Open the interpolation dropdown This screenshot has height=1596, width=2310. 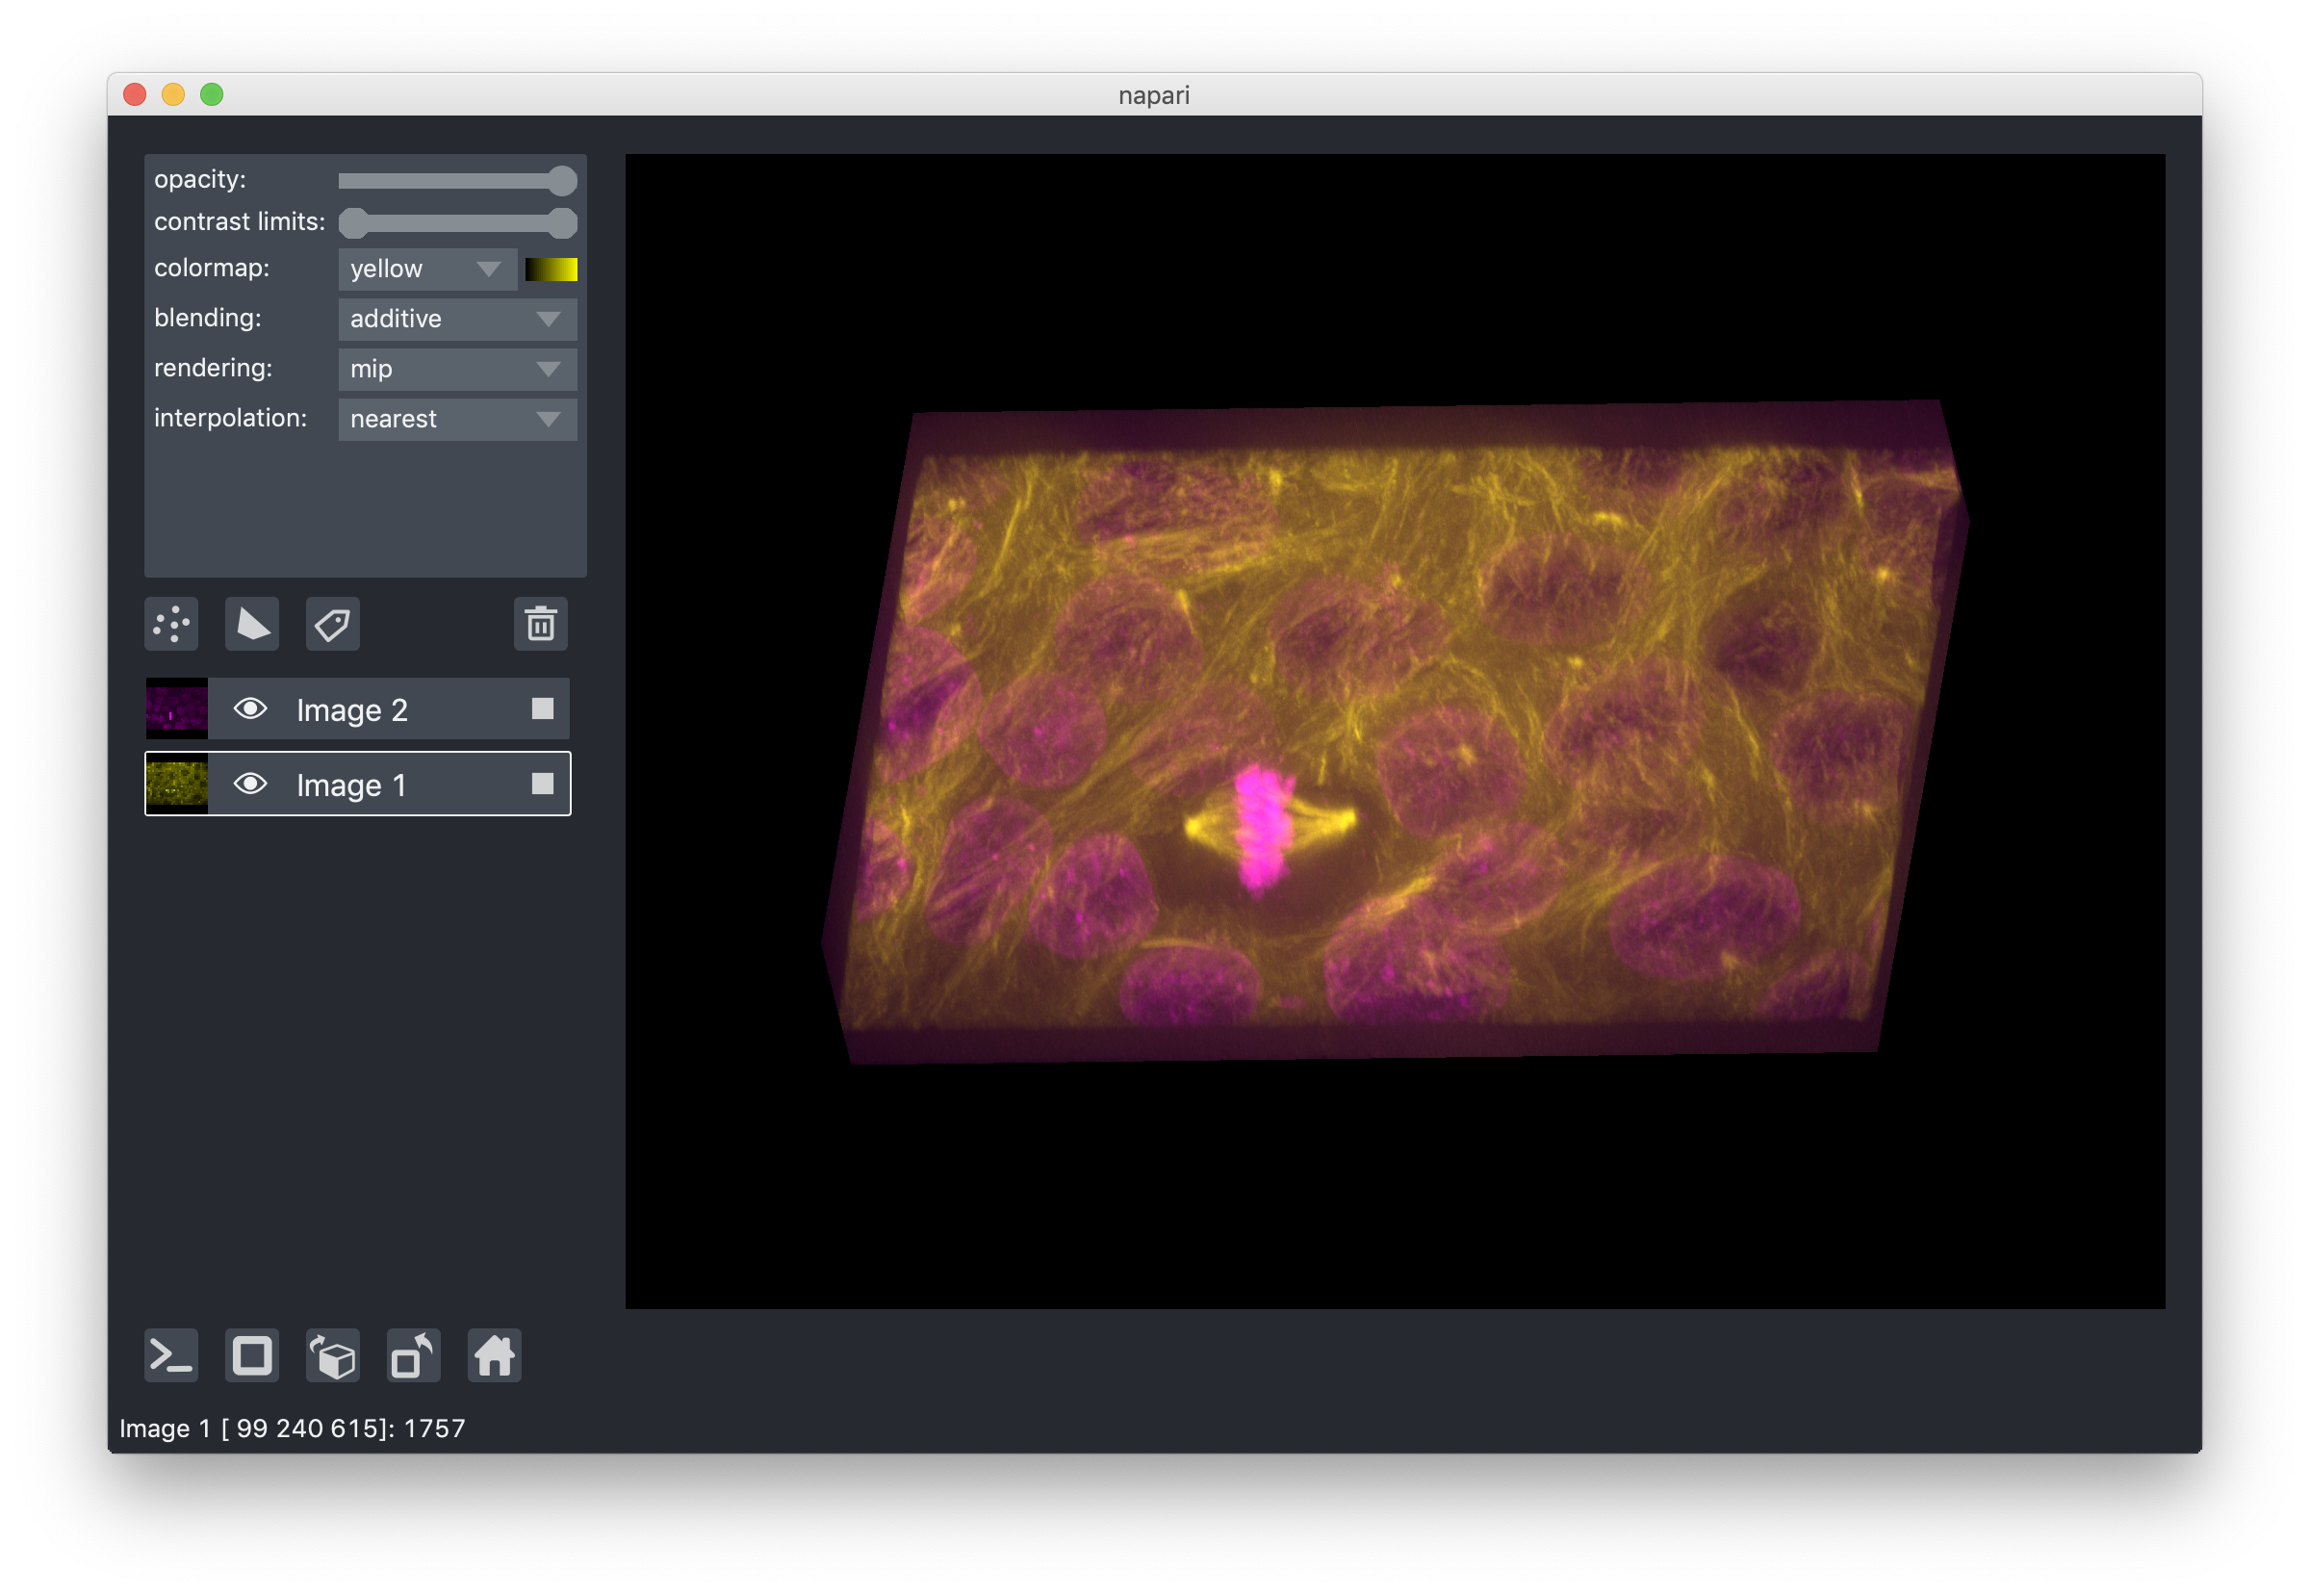(x=456, y=419)
